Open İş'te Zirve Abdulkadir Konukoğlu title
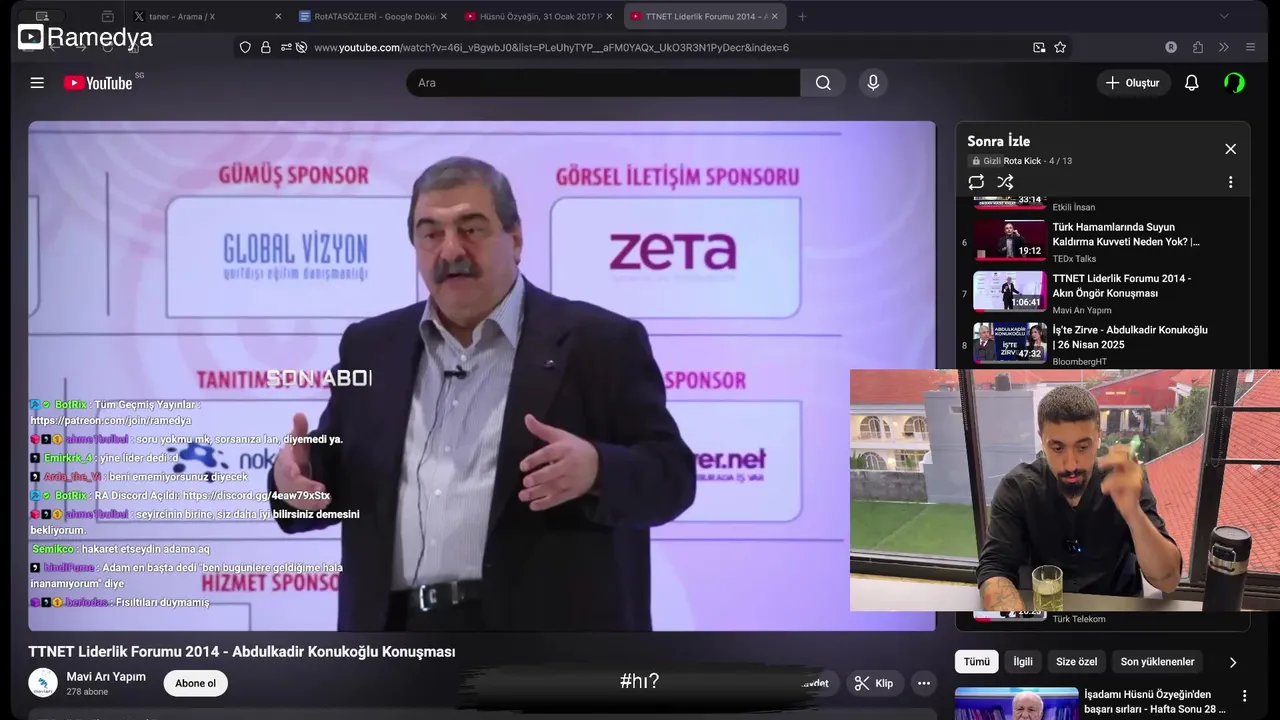The image size is (1280, 720). point(1130,337)
